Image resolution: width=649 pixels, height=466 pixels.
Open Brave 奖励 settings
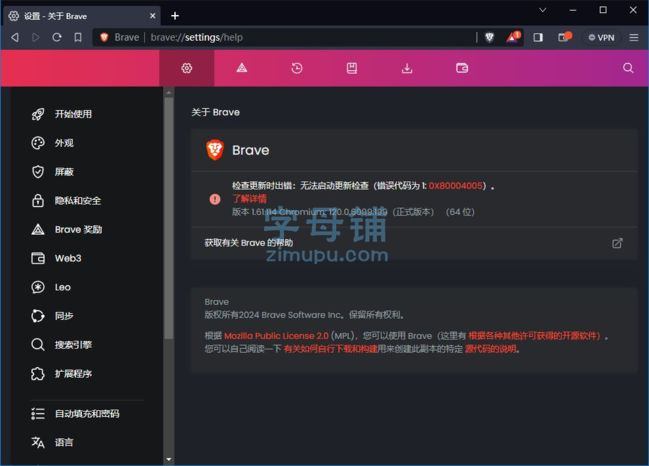point(67,230)
